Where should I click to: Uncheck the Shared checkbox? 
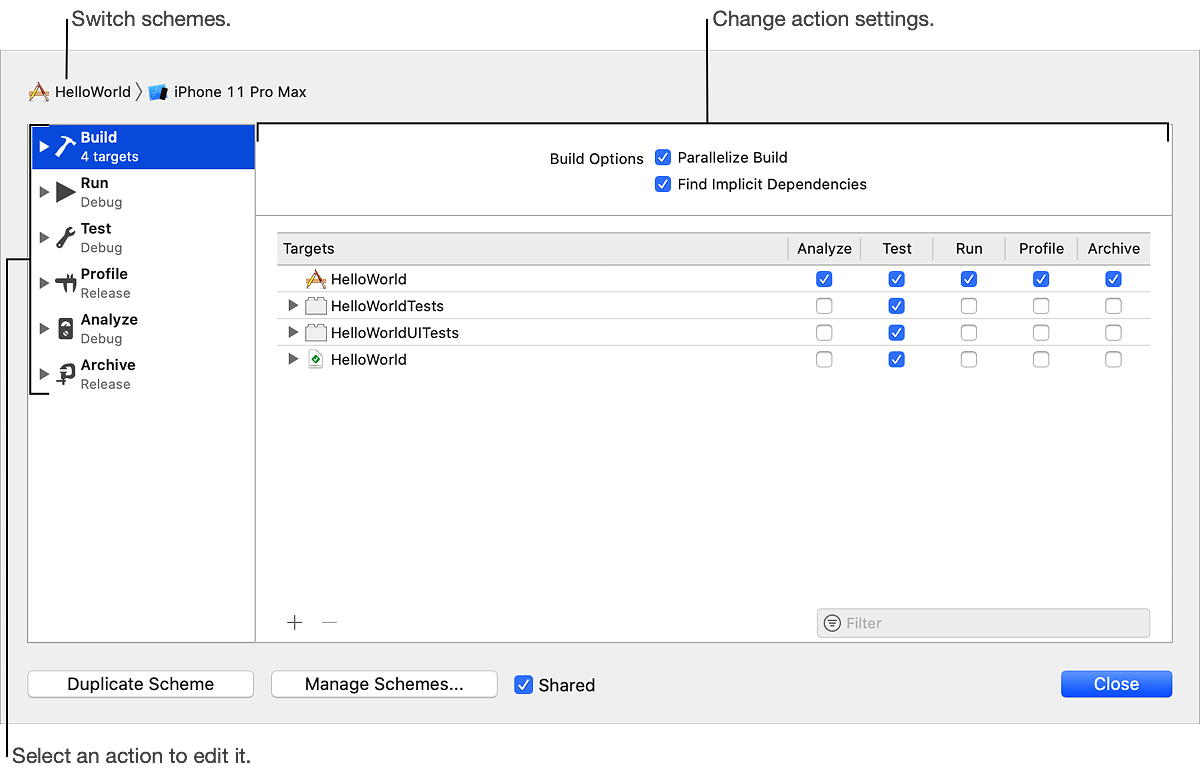tap(523, 685)
